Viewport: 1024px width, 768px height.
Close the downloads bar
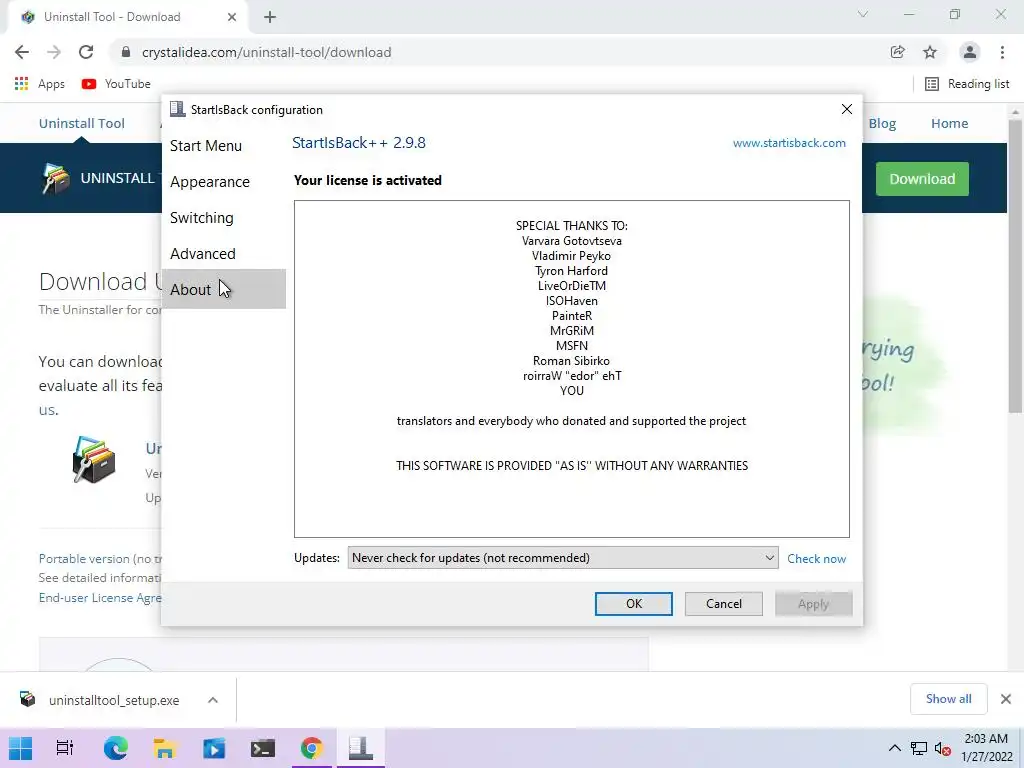pyautogui.click(x=1006, y=699)
